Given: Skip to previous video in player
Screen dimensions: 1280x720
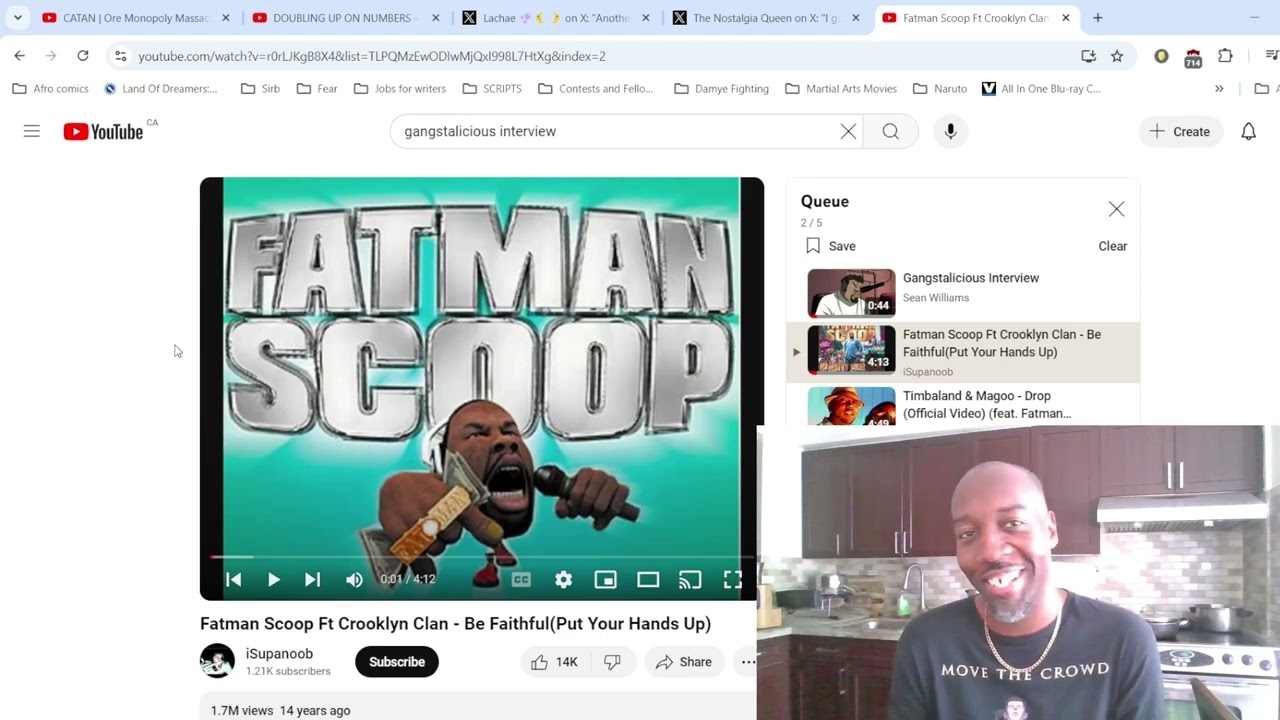Looking at the screenshot, I should click(234, 579).
